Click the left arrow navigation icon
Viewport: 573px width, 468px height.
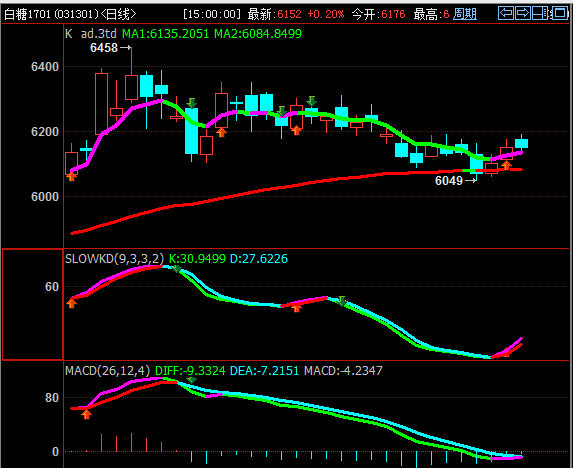coord(506,13)
